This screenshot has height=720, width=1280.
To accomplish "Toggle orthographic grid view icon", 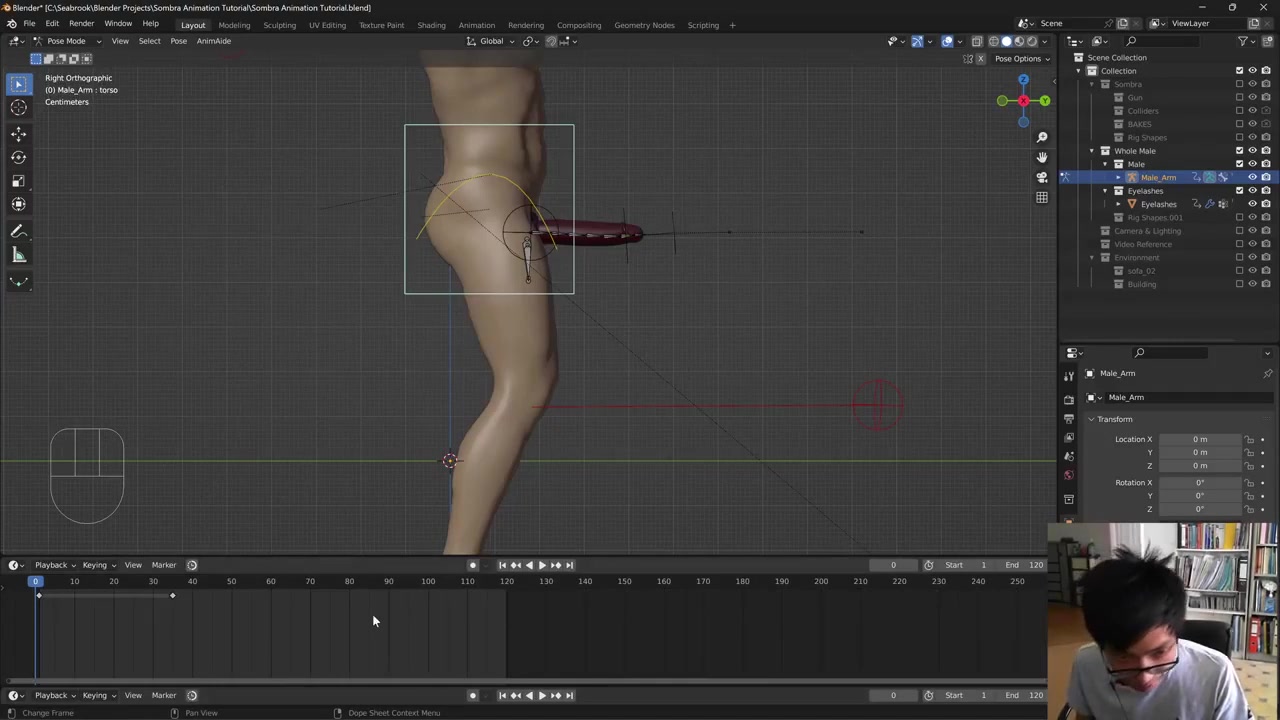I will [x=1041, y=197].
